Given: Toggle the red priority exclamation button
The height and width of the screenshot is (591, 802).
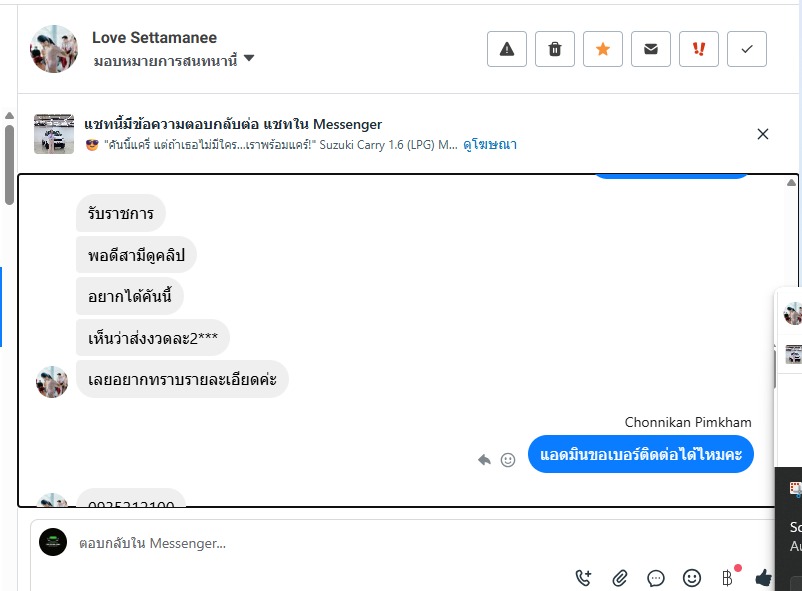Looking at the screenshot, I should pyautogui.click(x=699, y=49).
